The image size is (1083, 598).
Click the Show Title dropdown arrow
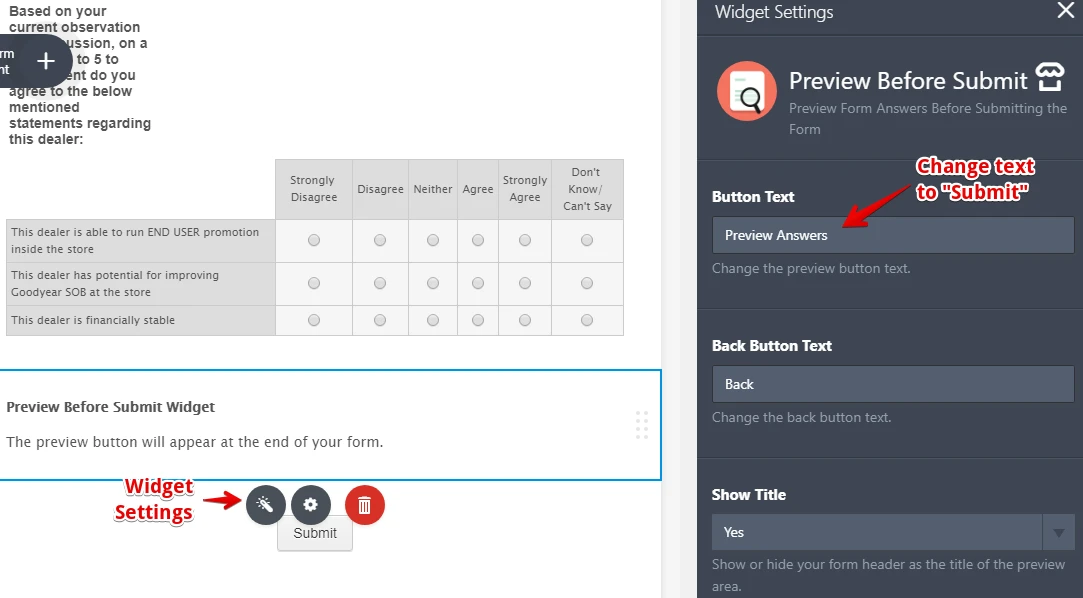click(1058, 532)
